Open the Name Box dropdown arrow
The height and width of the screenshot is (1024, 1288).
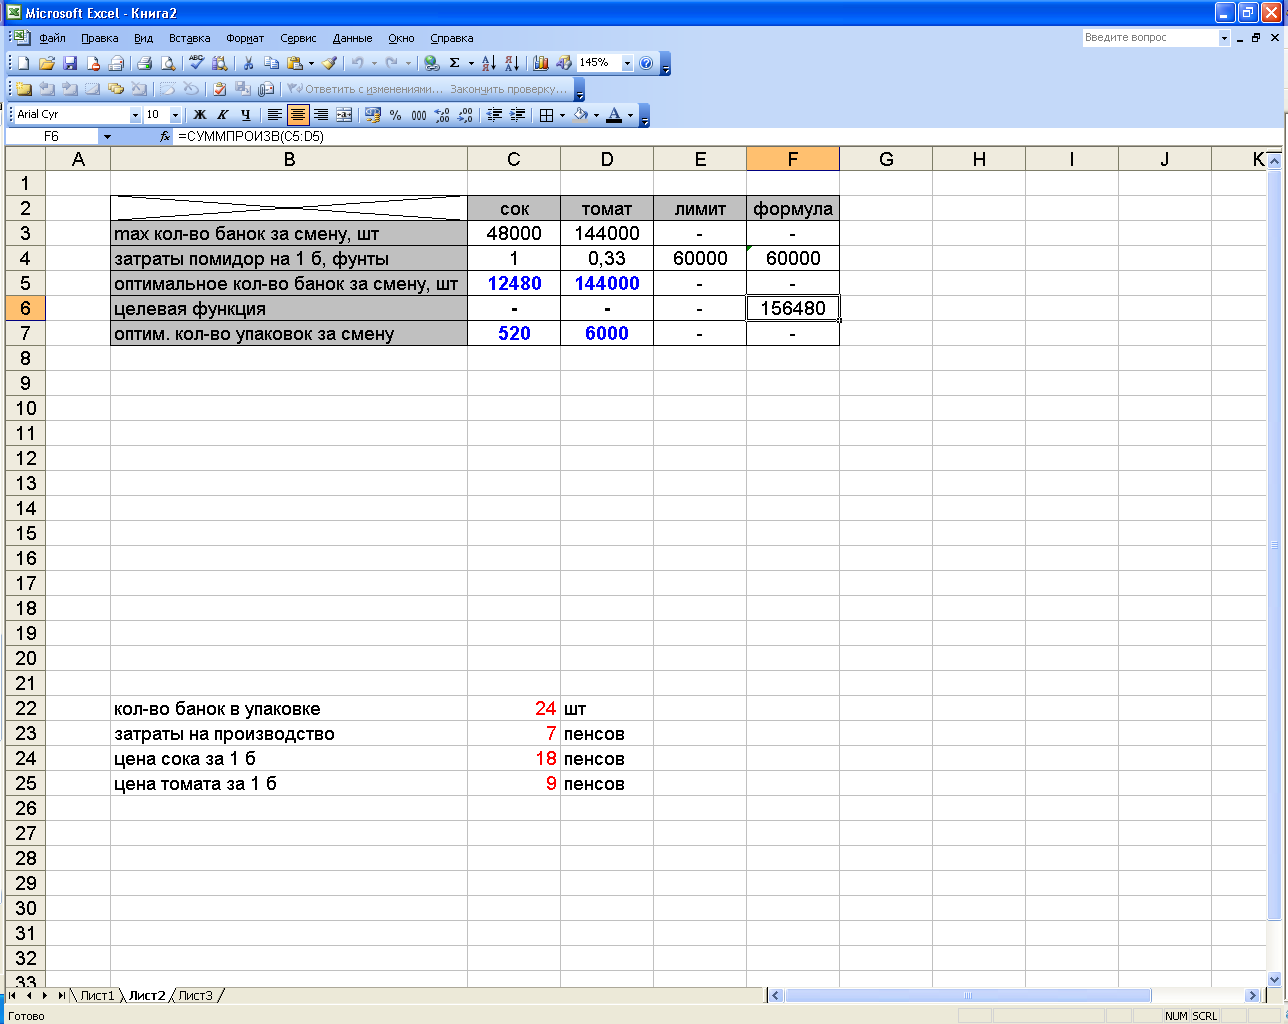[x=107, y=136]
